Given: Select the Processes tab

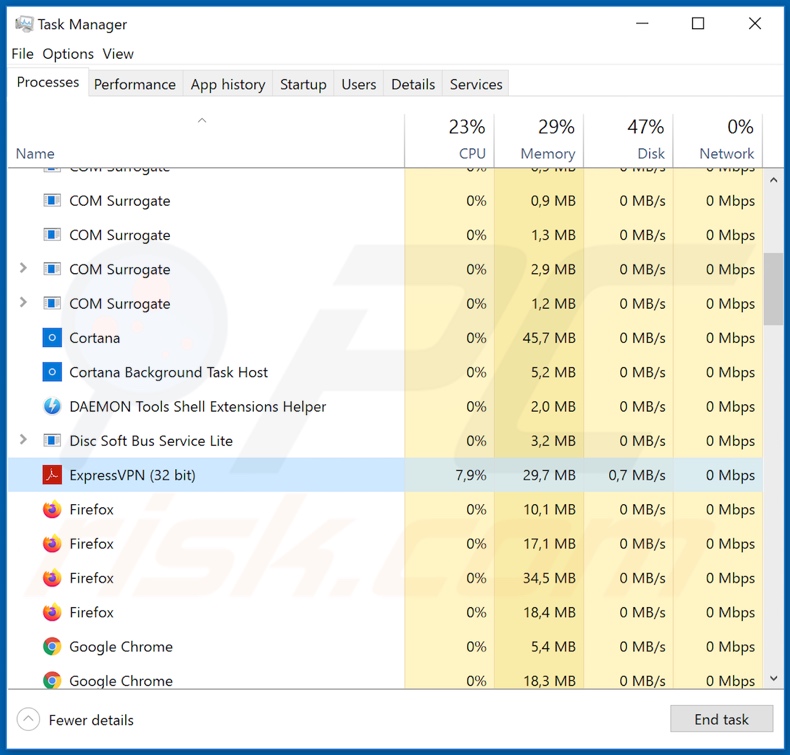Looking at the screenshot, I should pyautogui.click(x=48, y=82).
